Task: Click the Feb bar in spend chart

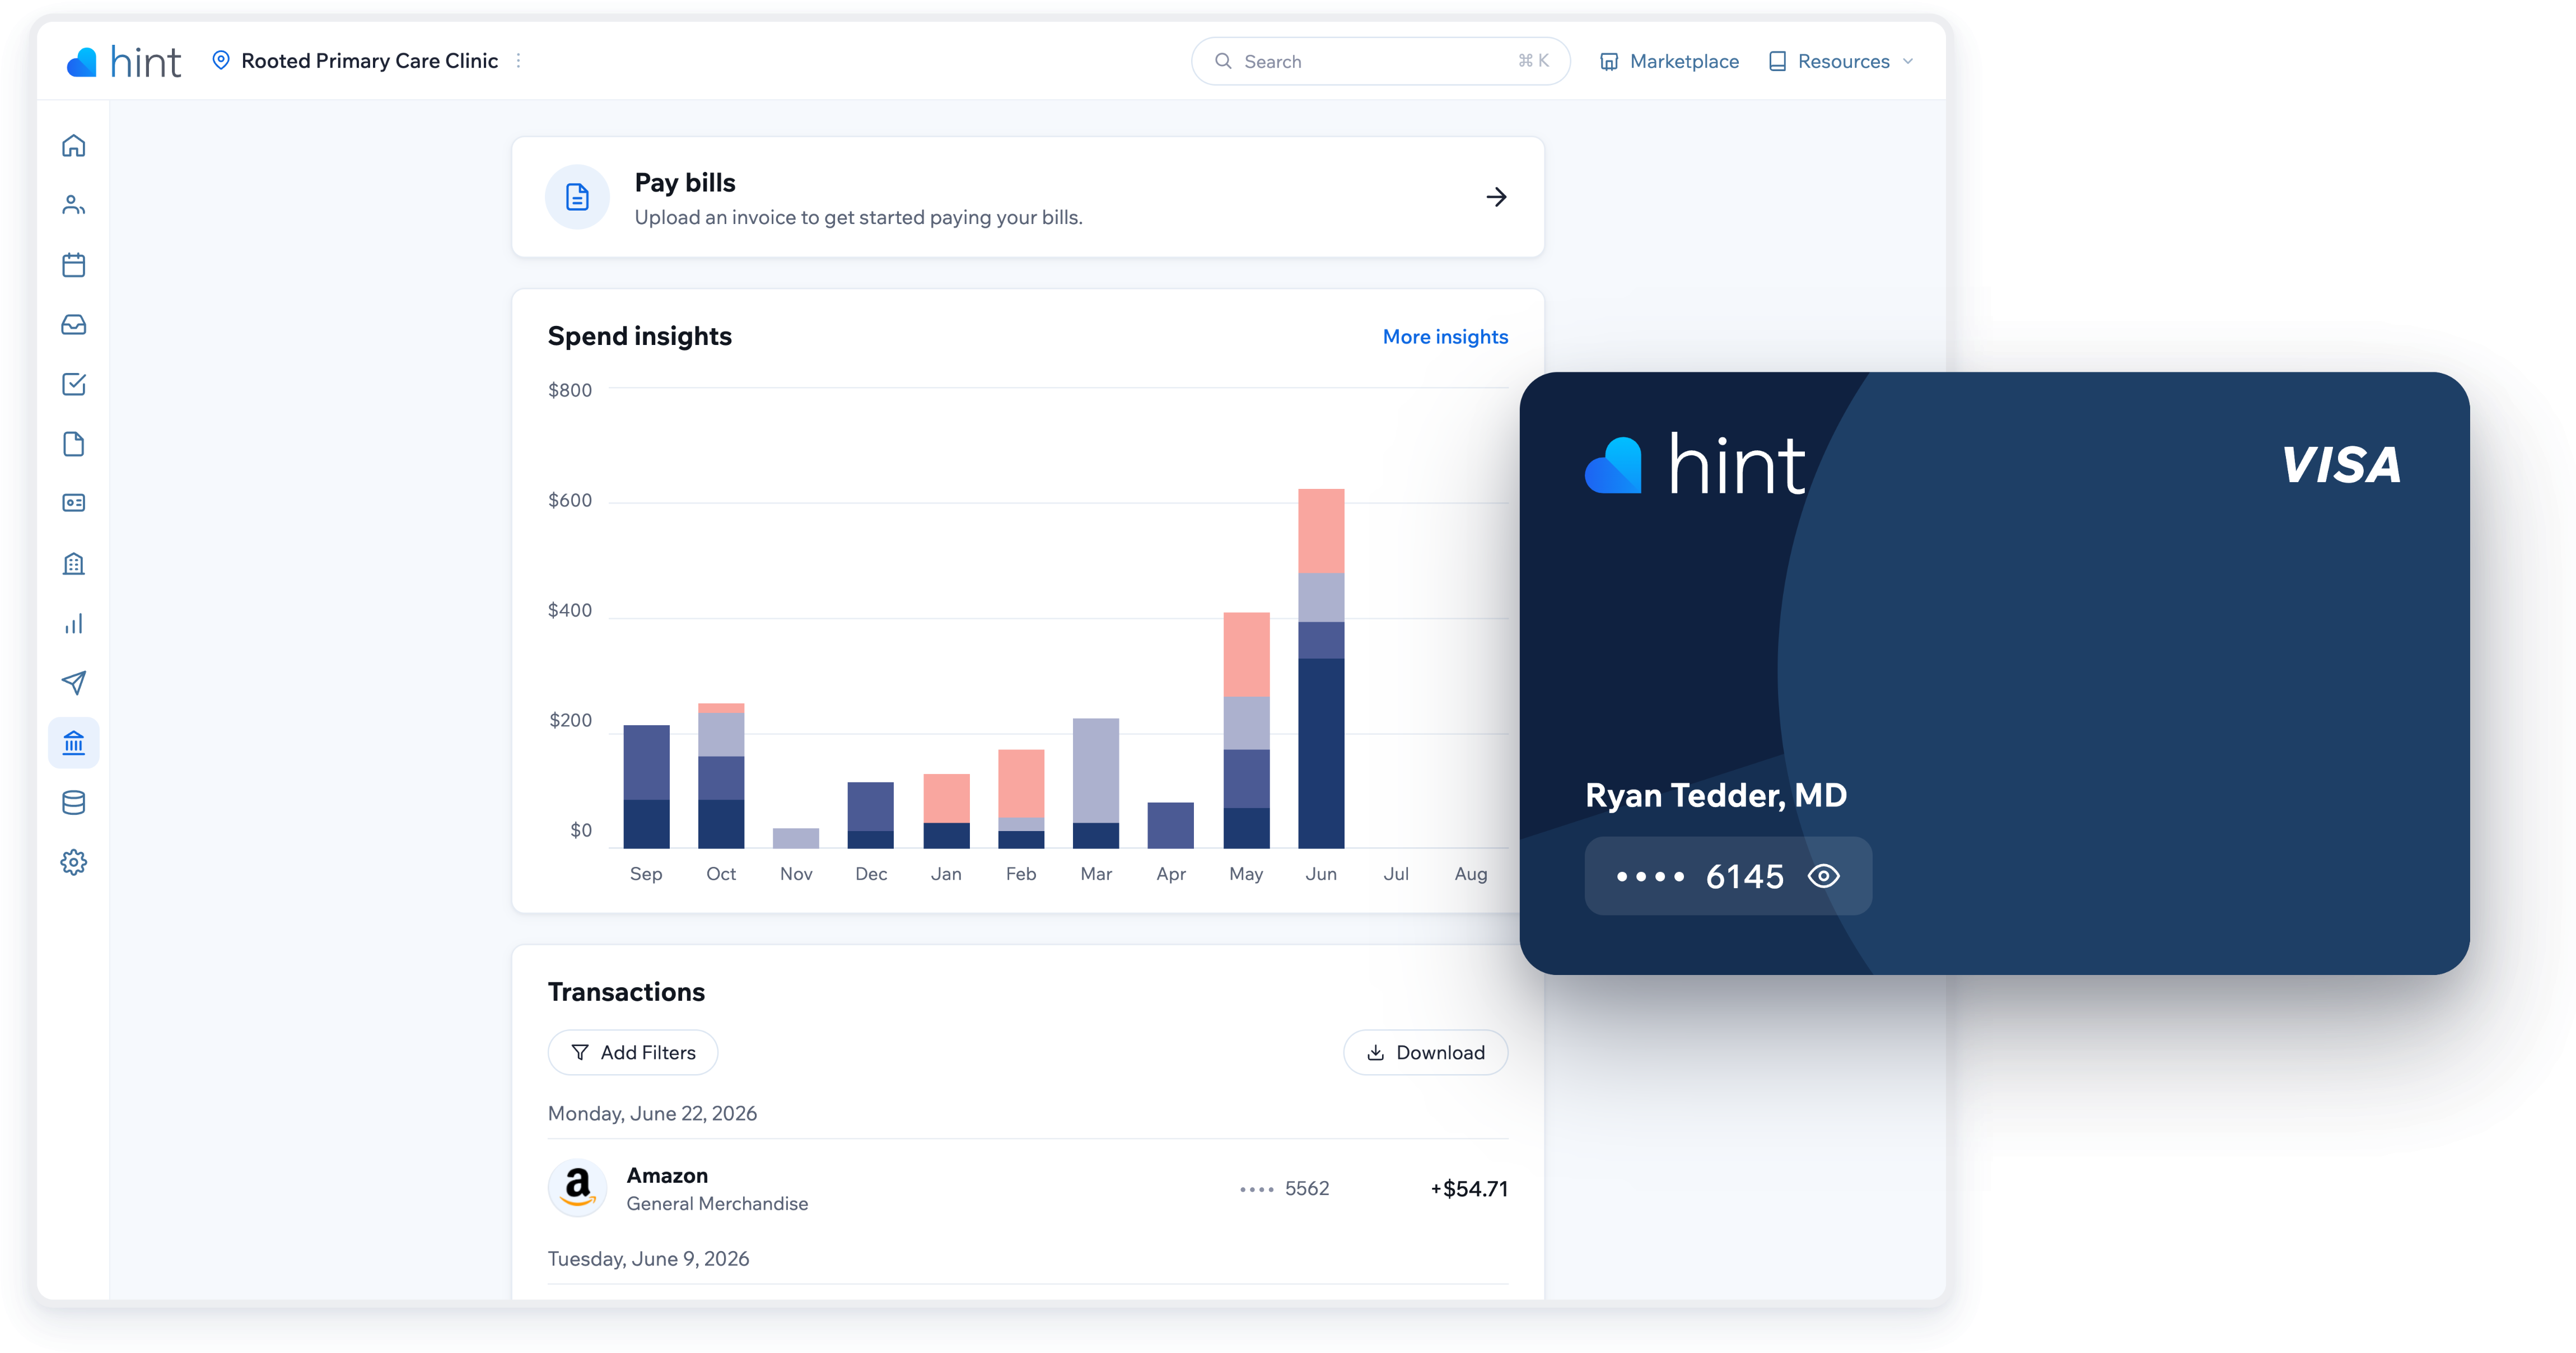Action: click(x=1021, y=799)
